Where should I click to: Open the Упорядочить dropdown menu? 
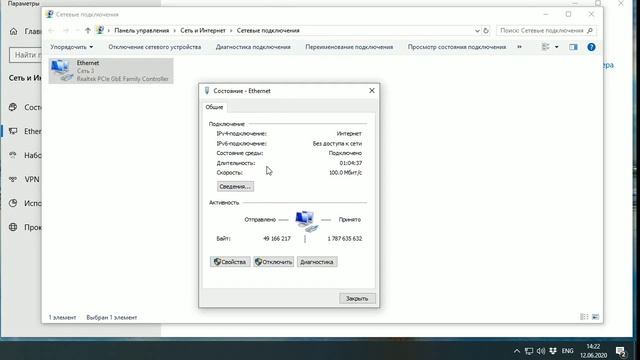click(71, 47)
